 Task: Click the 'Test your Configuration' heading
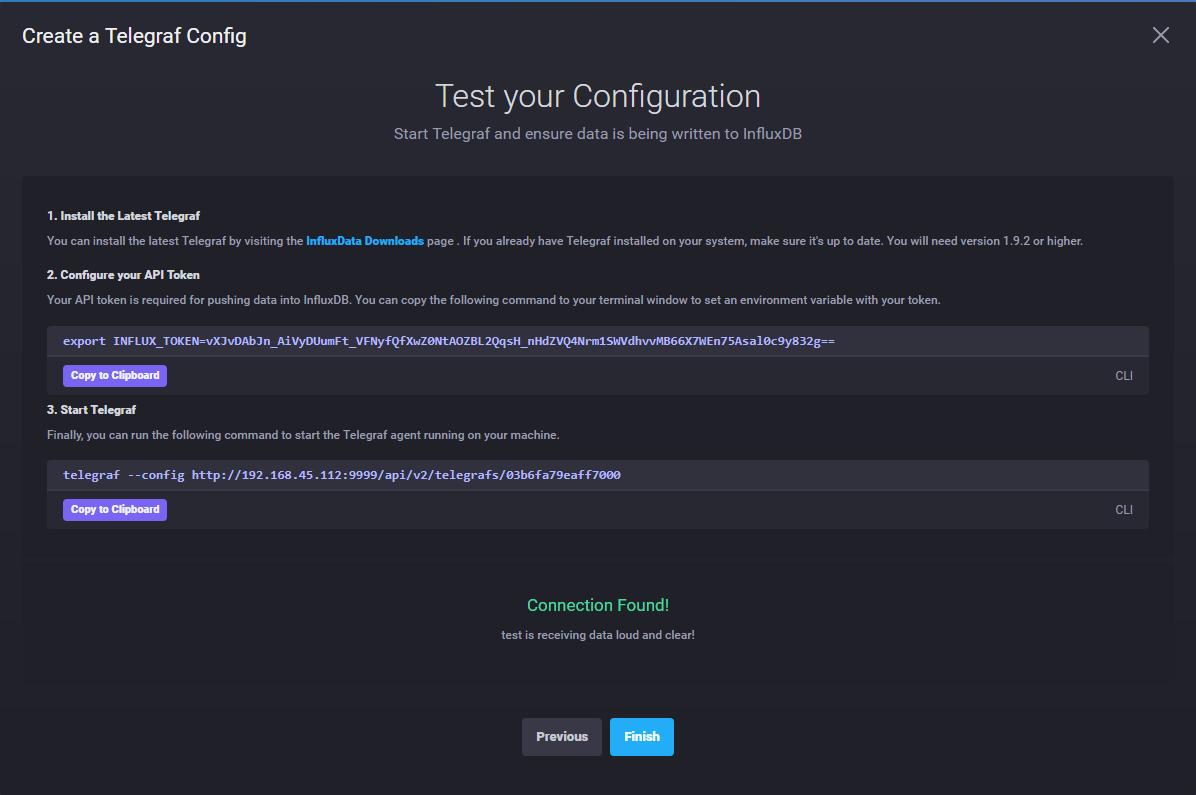[598, 97]
